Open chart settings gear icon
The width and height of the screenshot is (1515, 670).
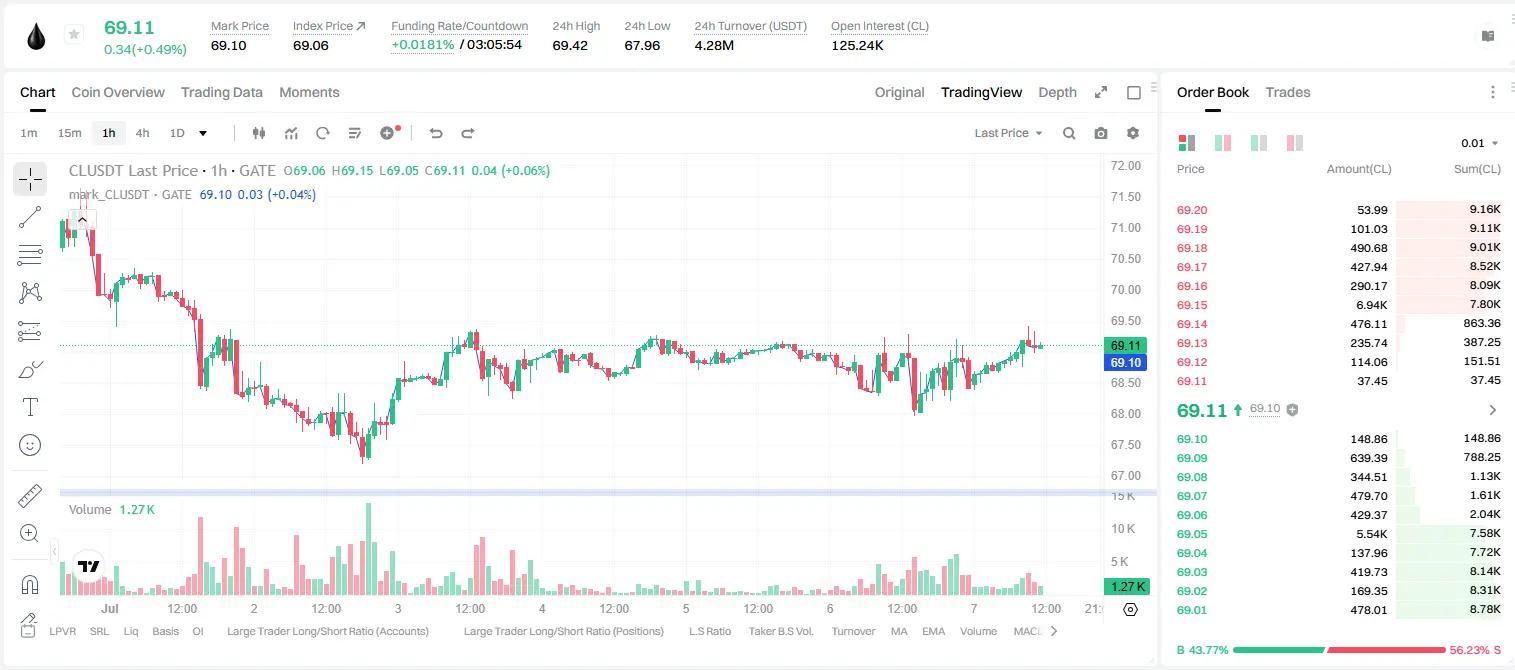1133,133
